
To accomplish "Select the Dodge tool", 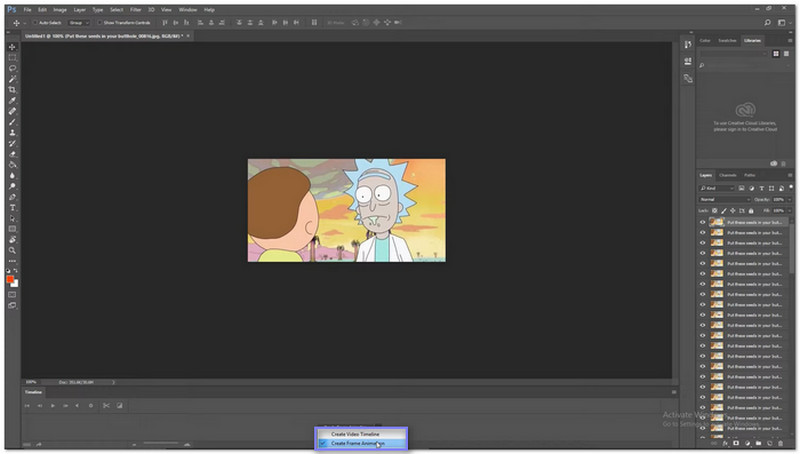I will tap(12, 186).
